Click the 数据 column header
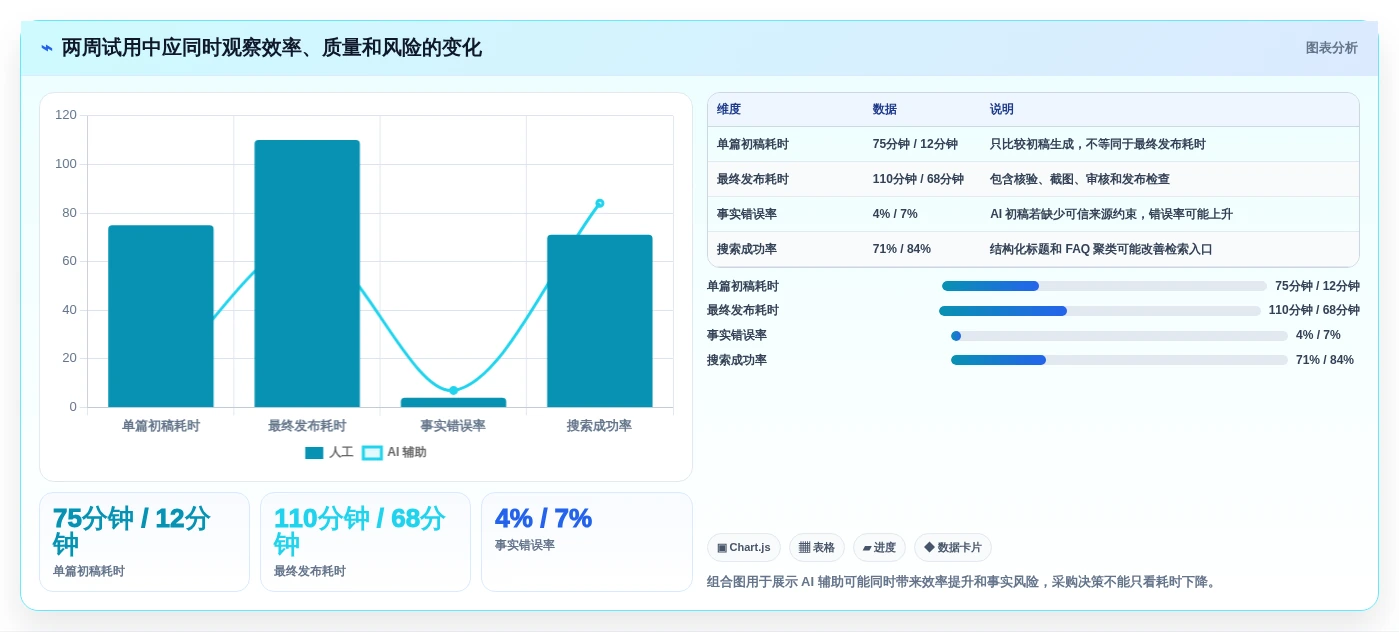1399x632 pixels. pos(885,110)
